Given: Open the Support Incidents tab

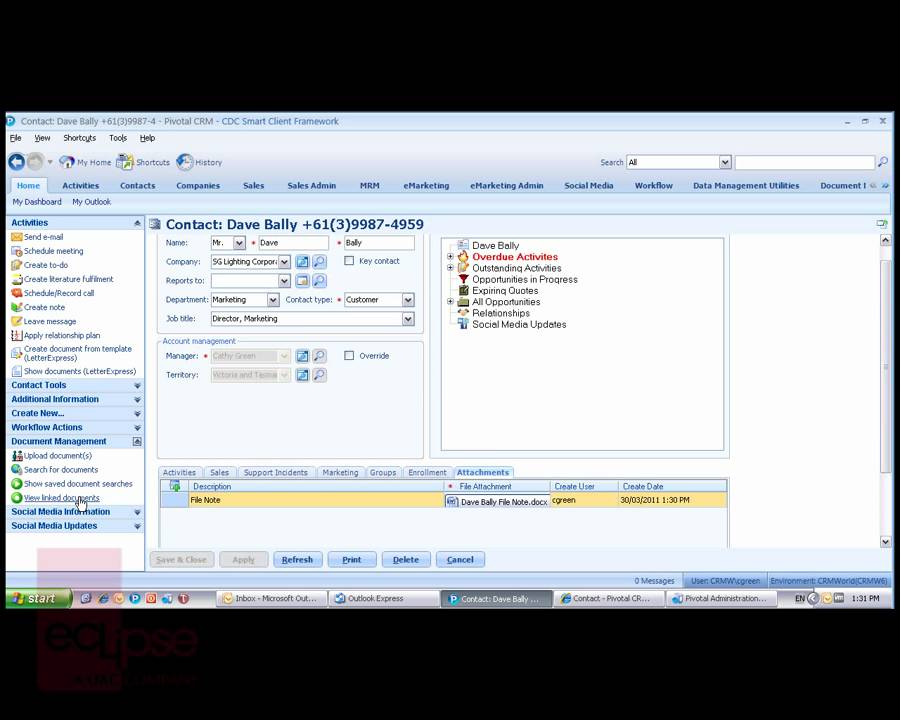Looking at the screenshot, I should [x=276, y=472].
